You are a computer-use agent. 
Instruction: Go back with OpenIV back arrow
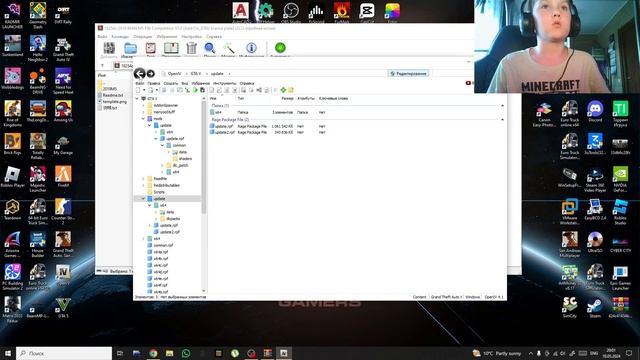(x=140, y=73)
